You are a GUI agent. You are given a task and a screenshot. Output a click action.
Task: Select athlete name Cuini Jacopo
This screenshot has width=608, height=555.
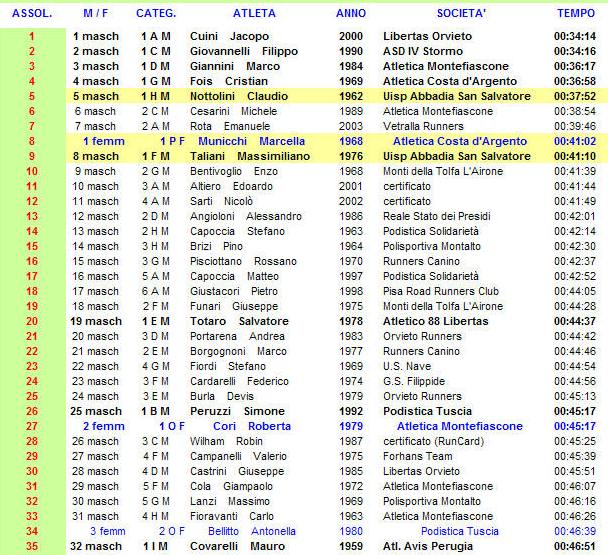click(229, 36)
